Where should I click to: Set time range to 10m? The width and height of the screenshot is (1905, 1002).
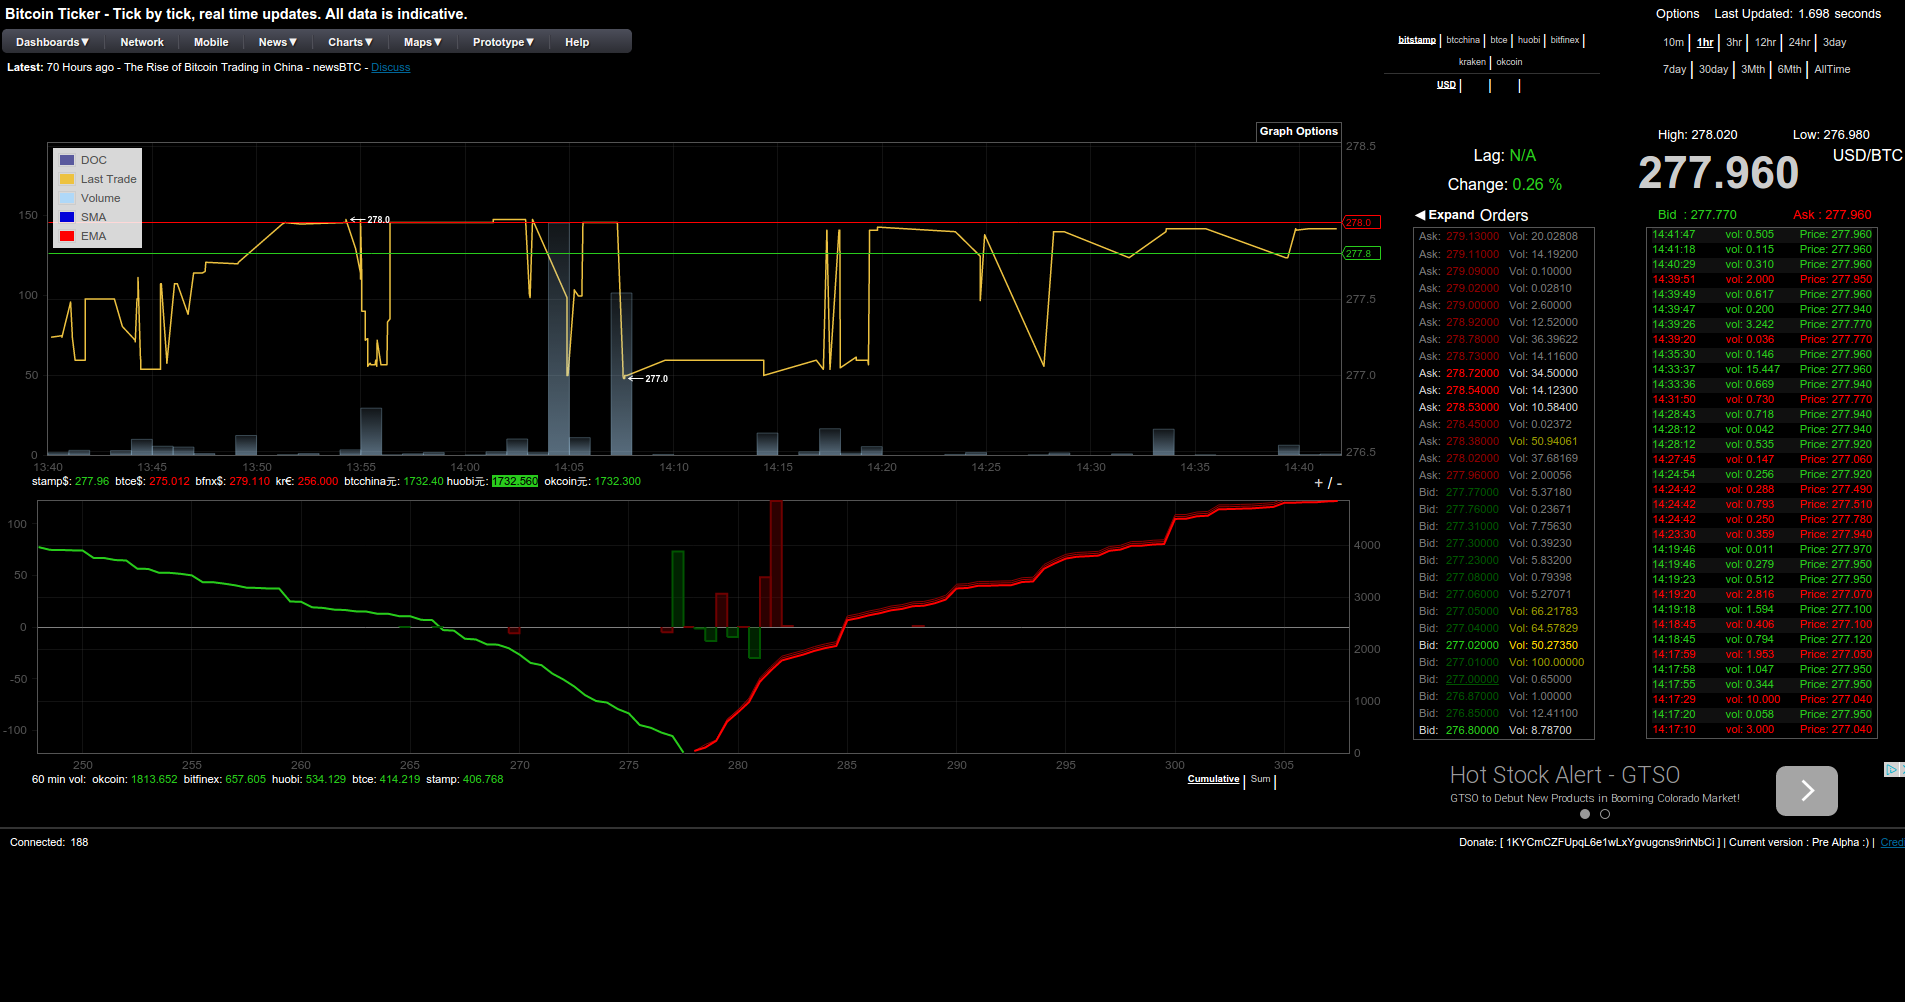(x=1673, y=42)
